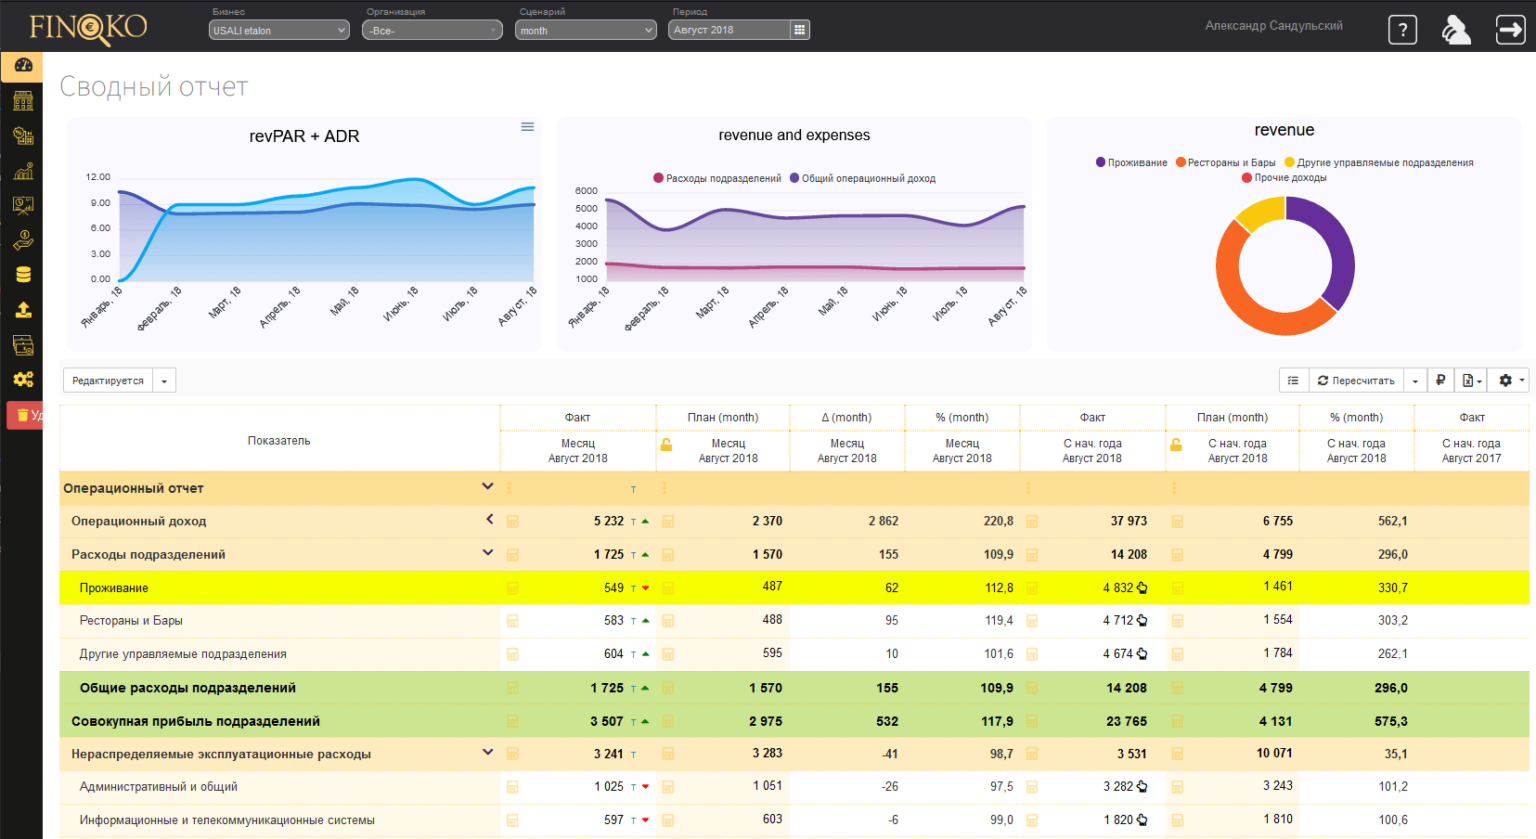Screen dimensions: 1536x839
Task: Click the ruble currency icon button
Action: point(1440,380)
